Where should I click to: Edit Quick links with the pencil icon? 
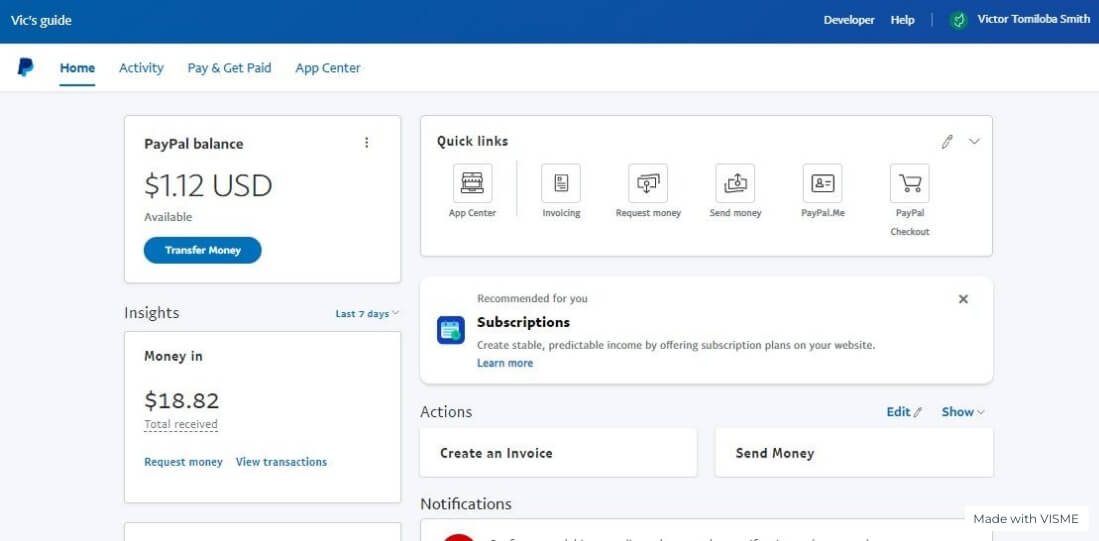pyautogui.click(x=948, y=142)
